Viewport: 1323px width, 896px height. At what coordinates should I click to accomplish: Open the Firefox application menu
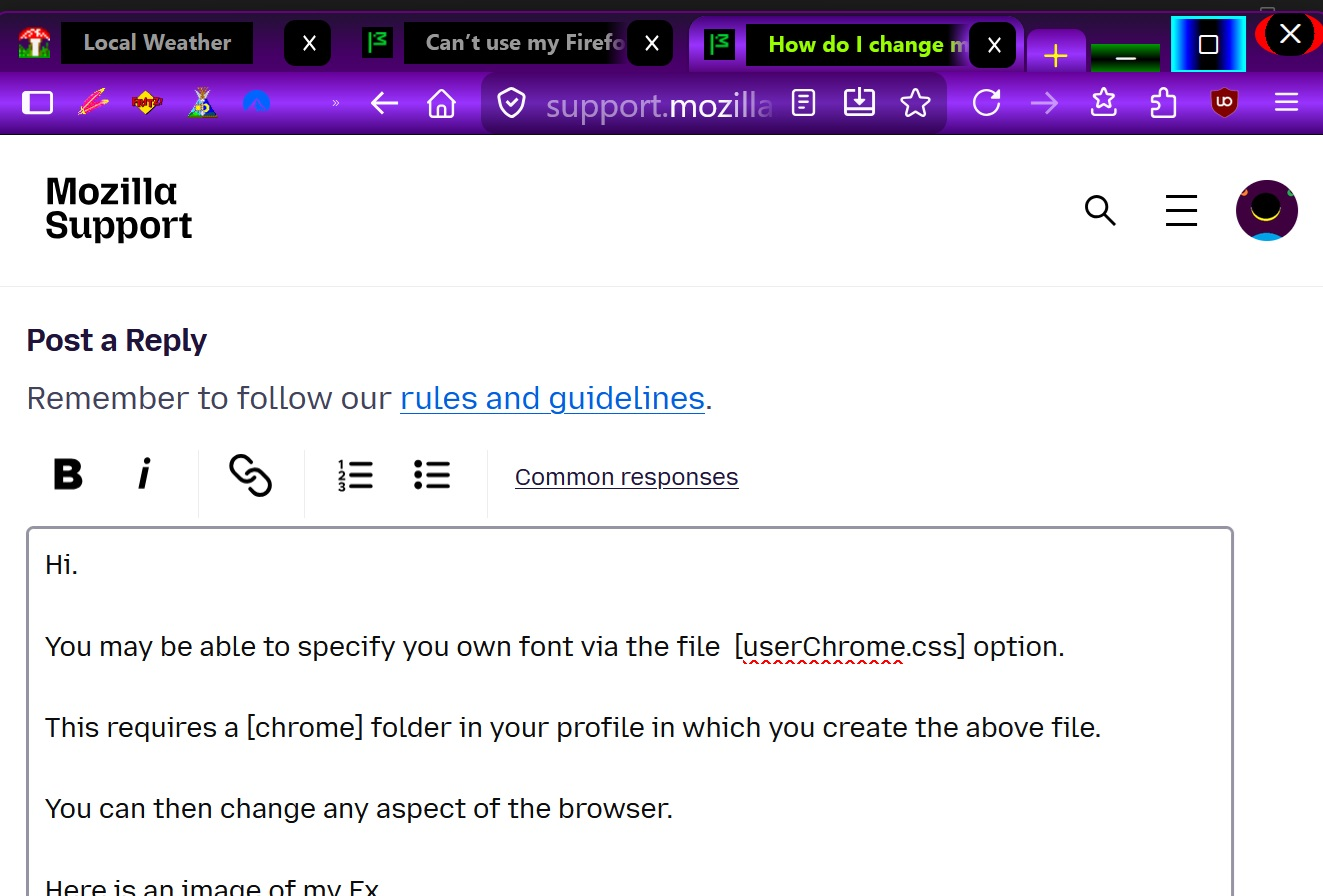(1286, 102)
